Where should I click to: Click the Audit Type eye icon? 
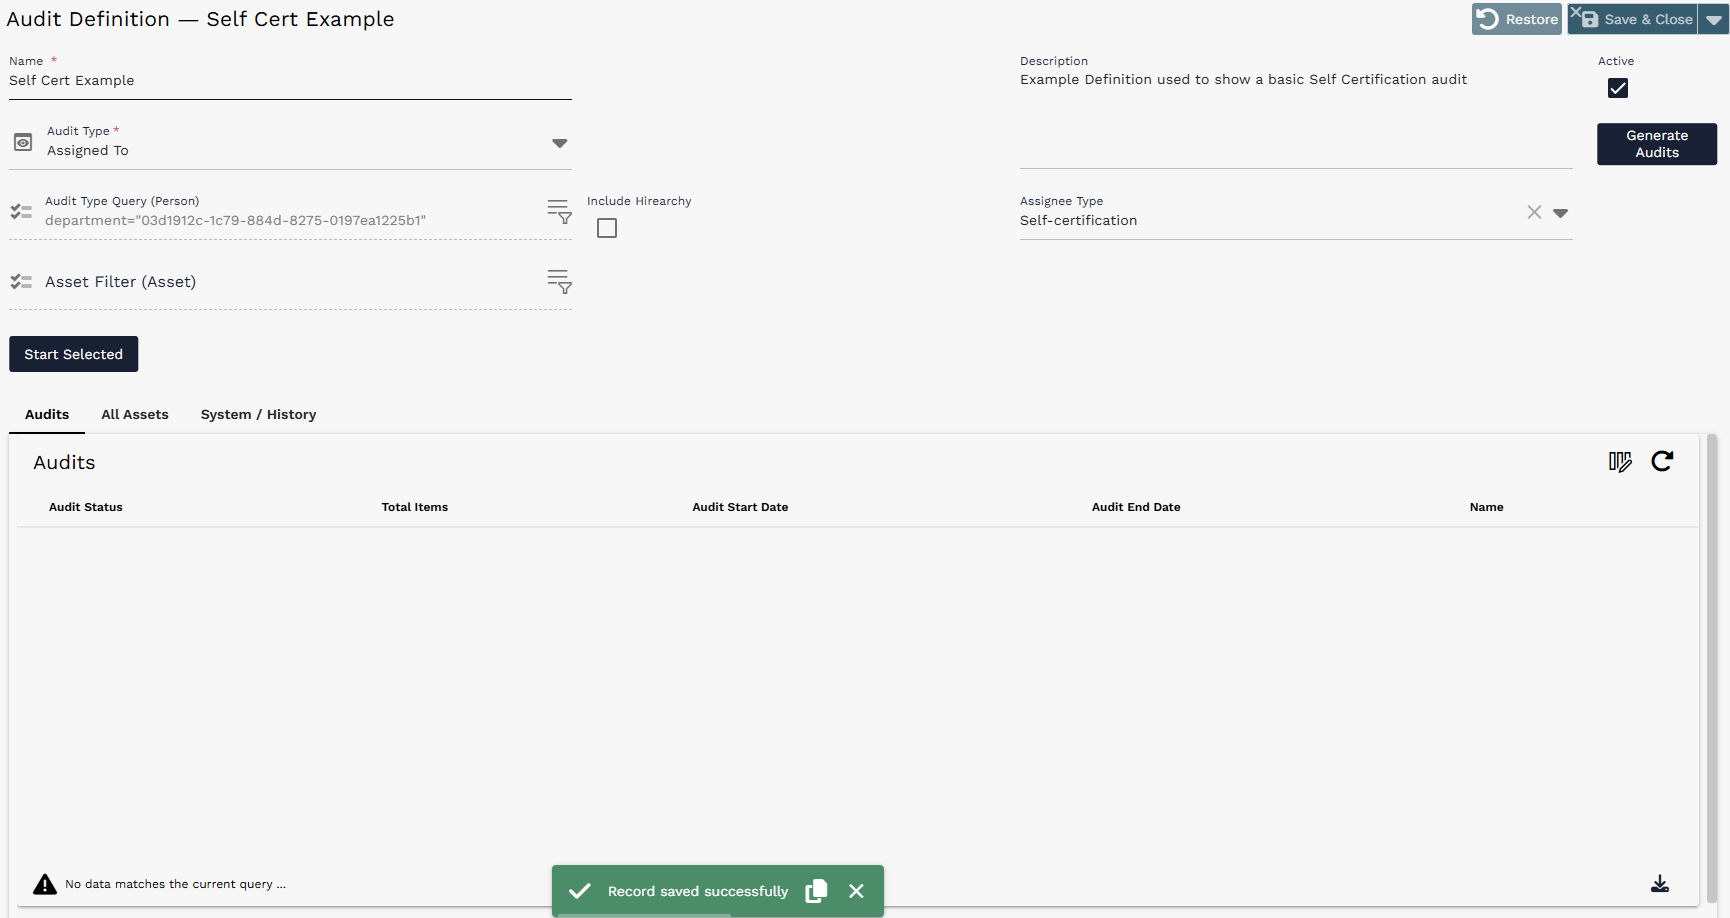(23, 143)
